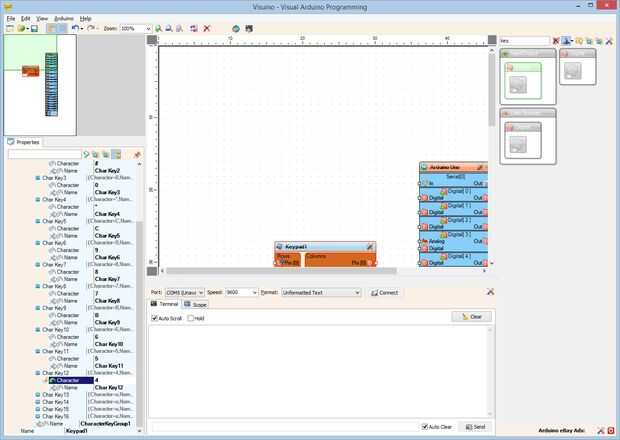The height and width of the screenshot is (440, 620).
Task: Expand the Char Key16 tree node
Action: [x=38, y=416]
